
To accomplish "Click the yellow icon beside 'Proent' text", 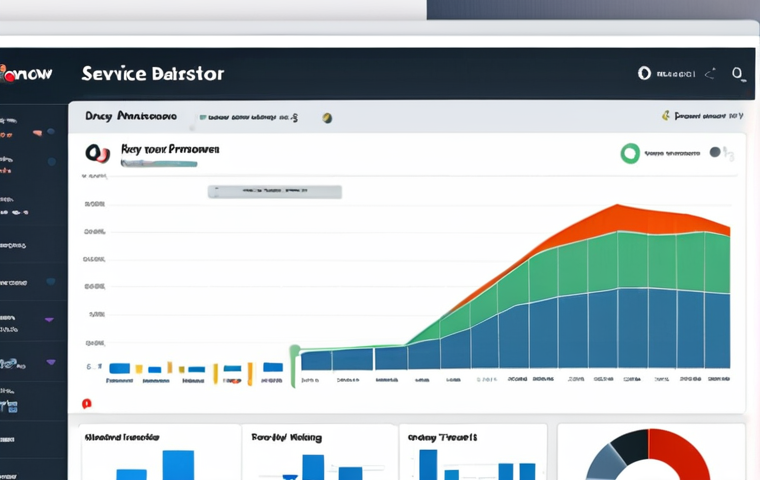I will [x=666, y=115].
